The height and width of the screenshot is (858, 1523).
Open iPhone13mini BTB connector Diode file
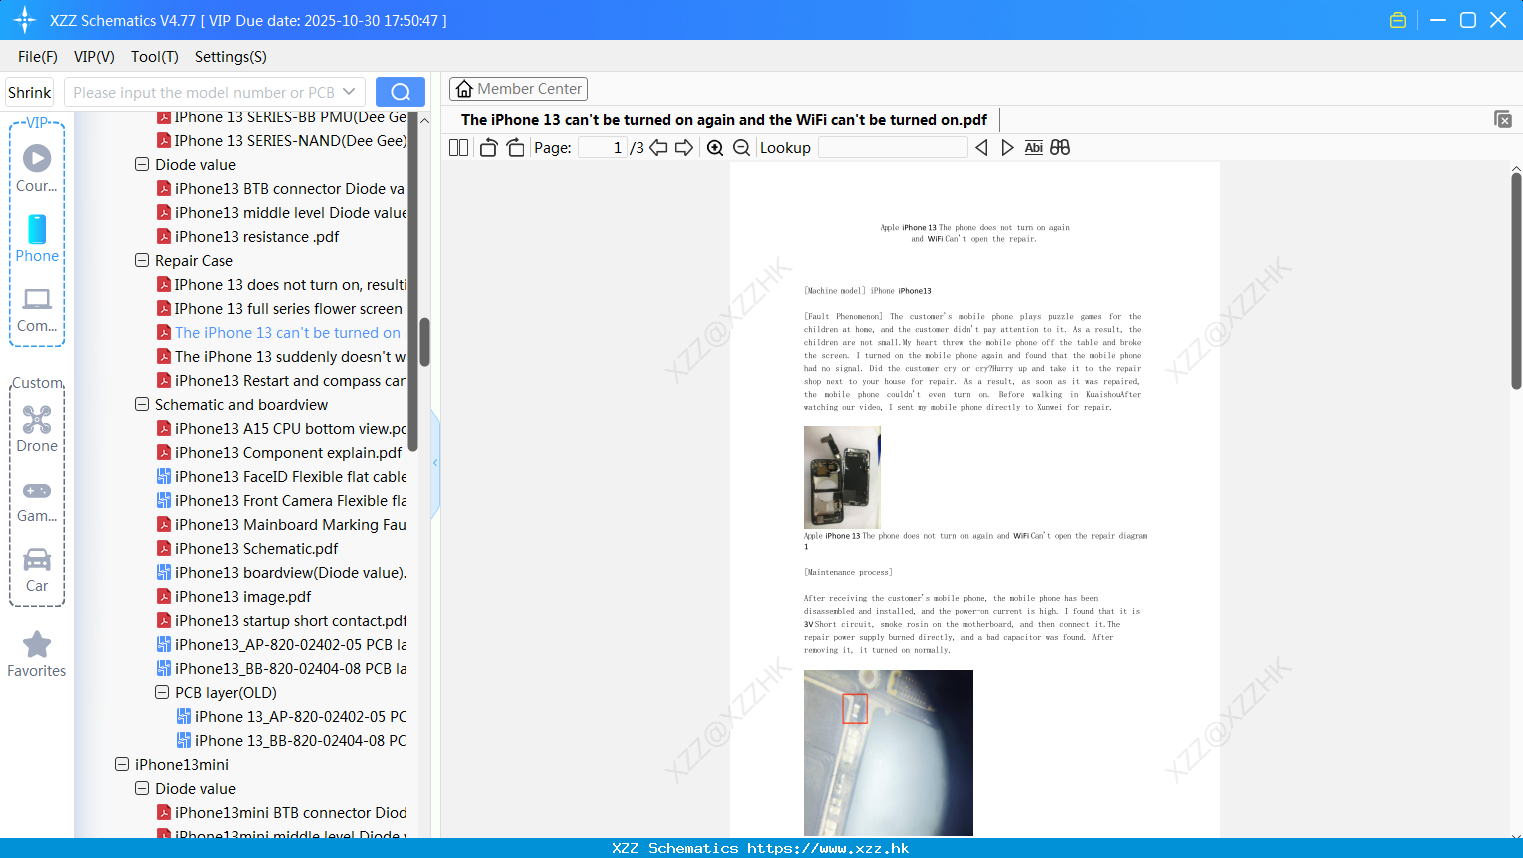pyautogui.click(x=281, y=812)
